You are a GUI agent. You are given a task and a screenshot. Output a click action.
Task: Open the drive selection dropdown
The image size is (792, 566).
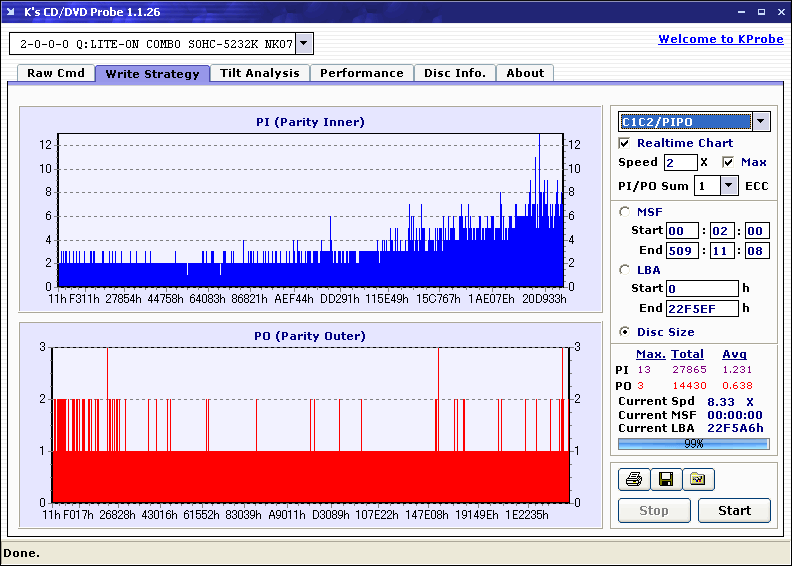(x=304, y=44)
